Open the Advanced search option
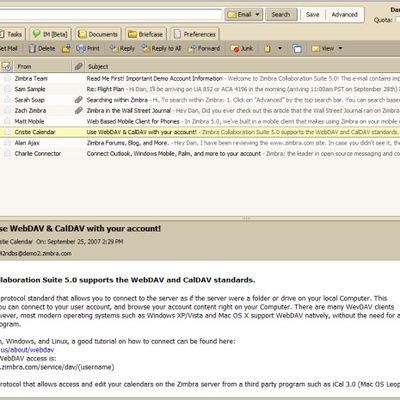The image size is (400, 400). coord(344,15)
